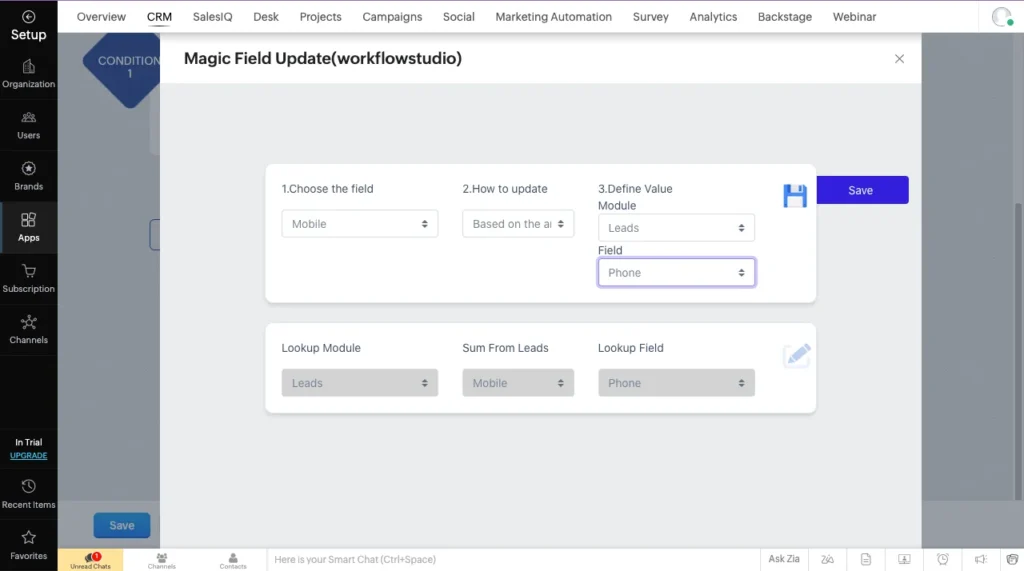The height and width of the screenshot is (571, 1024).
Task: Click the UPGRADE link
Action: (x=28, y=456)
